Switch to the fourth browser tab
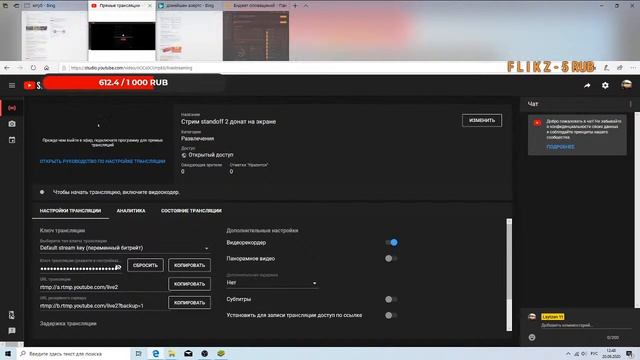 click(256, 6)
